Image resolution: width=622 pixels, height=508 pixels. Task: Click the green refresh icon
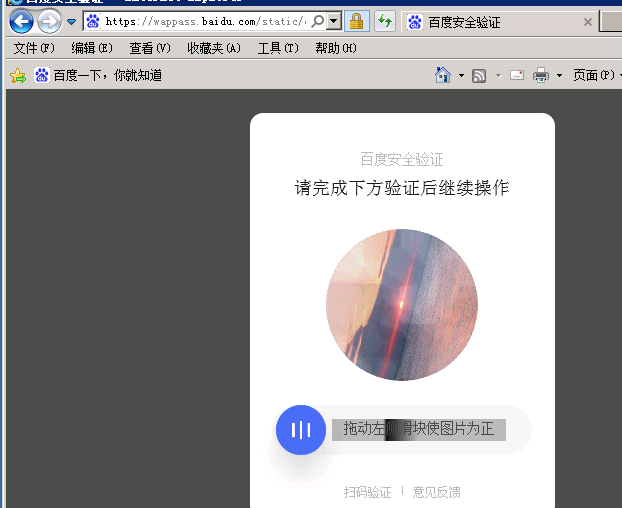(x=385, y=21)
